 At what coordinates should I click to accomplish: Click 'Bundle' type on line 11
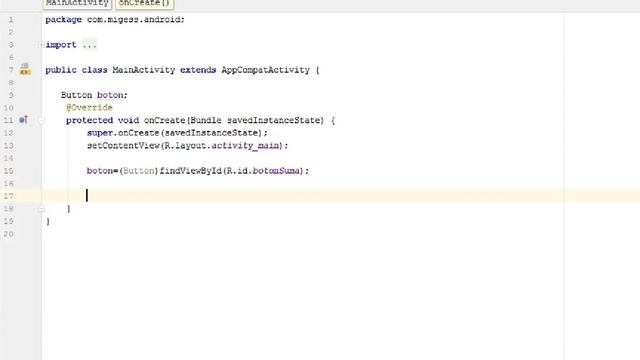point(206,120)
